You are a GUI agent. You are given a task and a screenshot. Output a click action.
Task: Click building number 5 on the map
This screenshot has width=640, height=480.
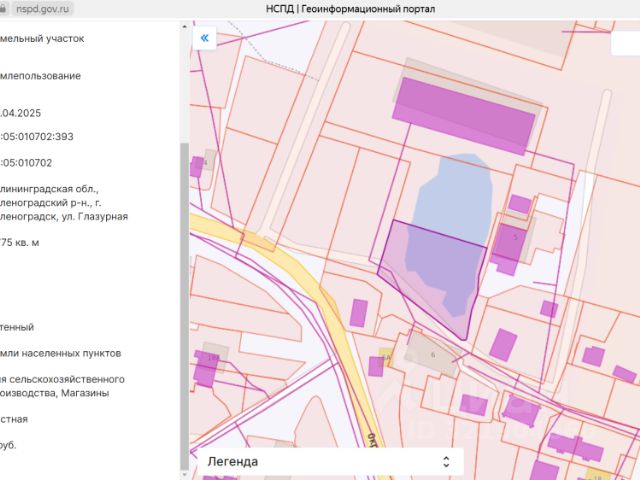(x=512, y=240)
